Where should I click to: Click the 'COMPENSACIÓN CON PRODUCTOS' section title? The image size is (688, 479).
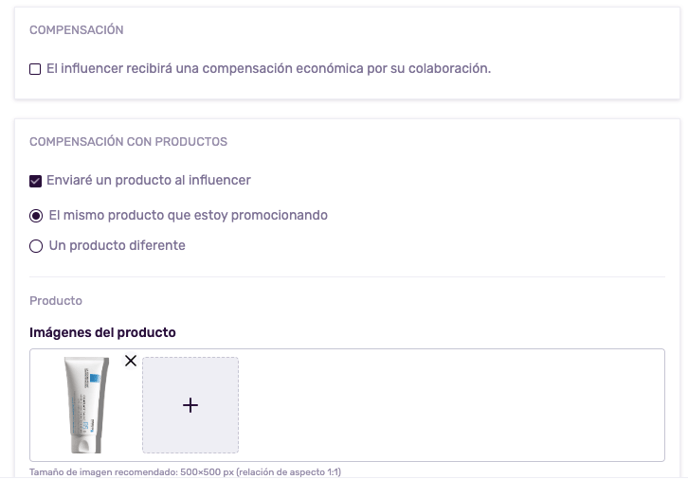point(128,142)
